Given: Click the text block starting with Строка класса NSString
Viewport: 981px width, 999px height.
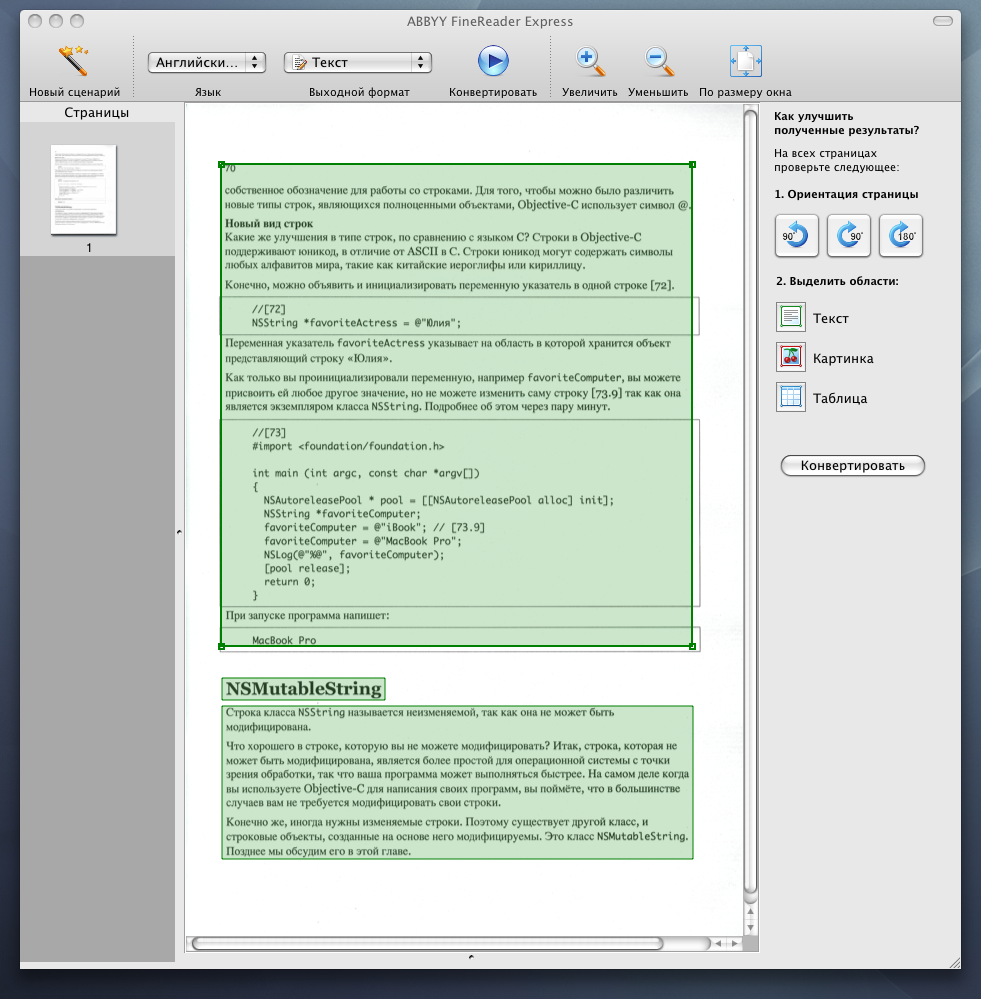Looking at the screenshot, I should pyautogui.click(x=457, y=782).
